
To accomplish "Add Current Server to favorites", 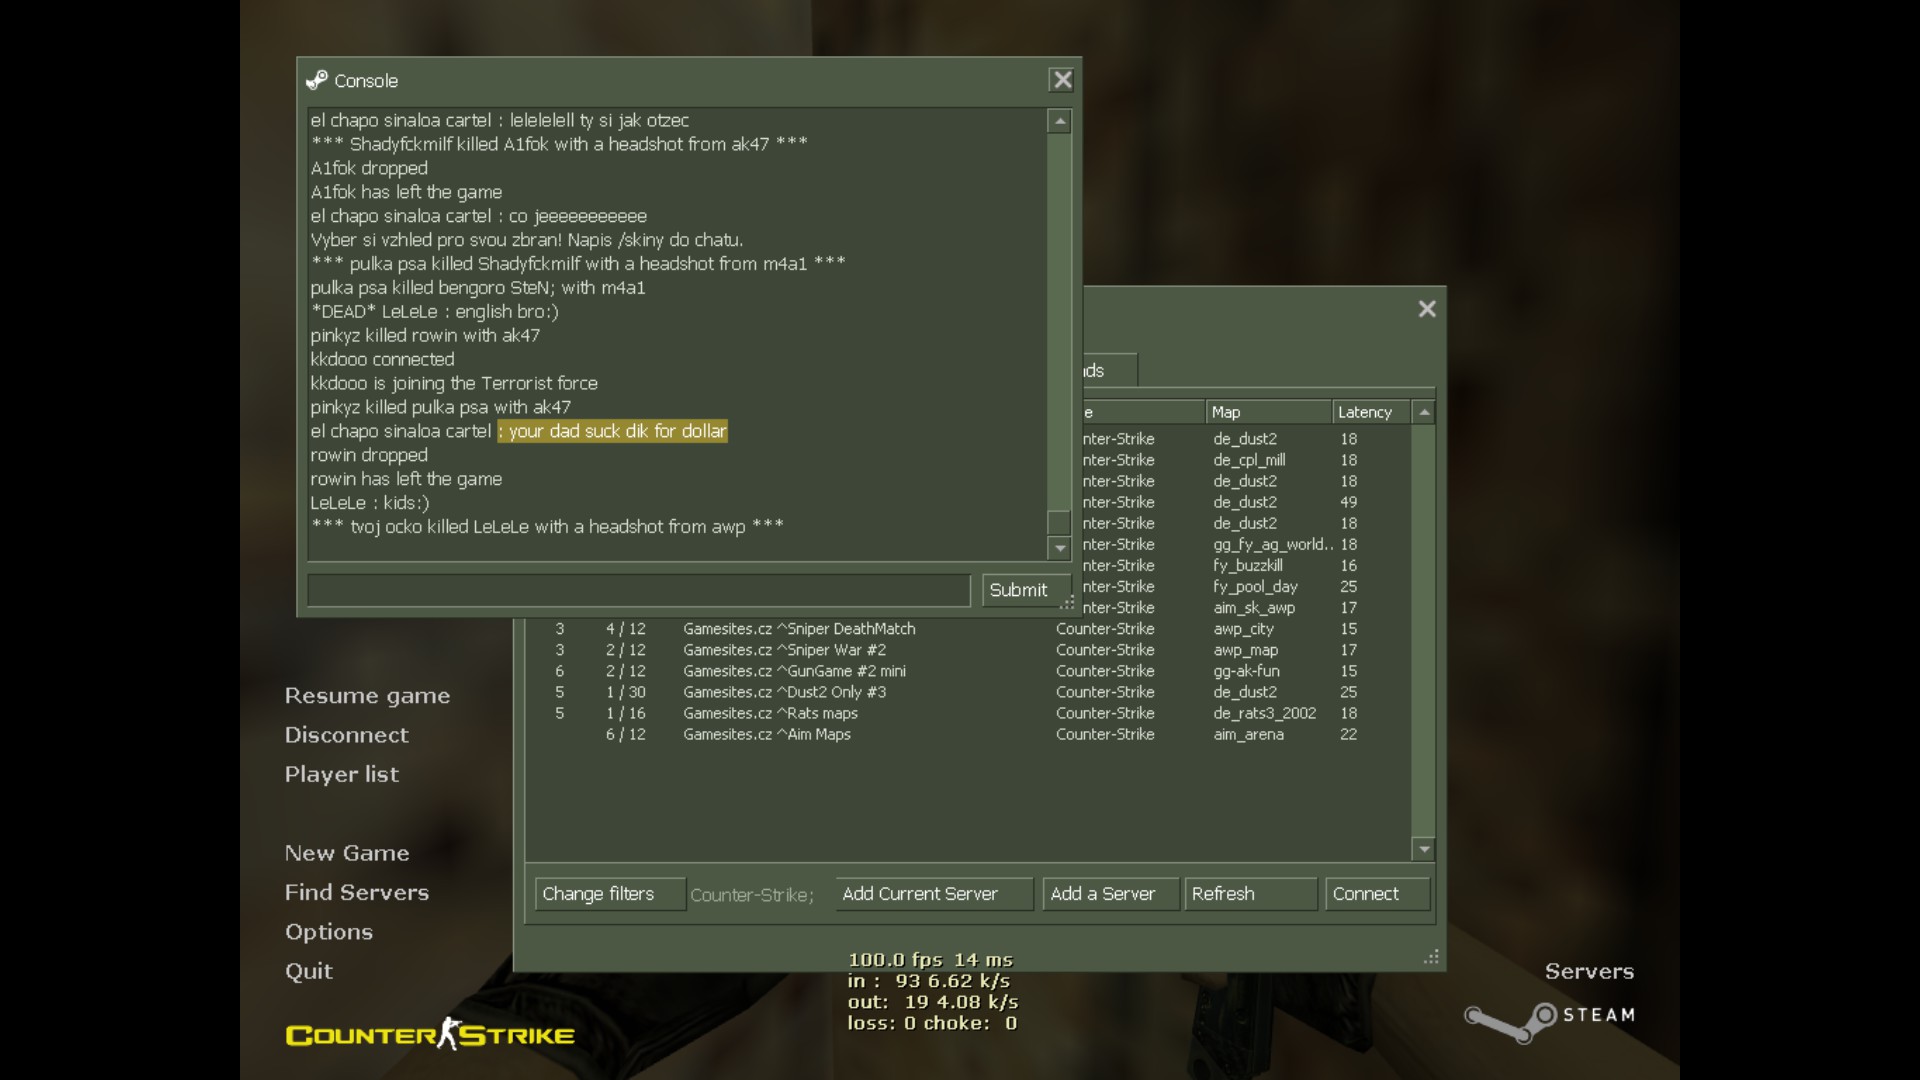I will (x=934, y=894).
